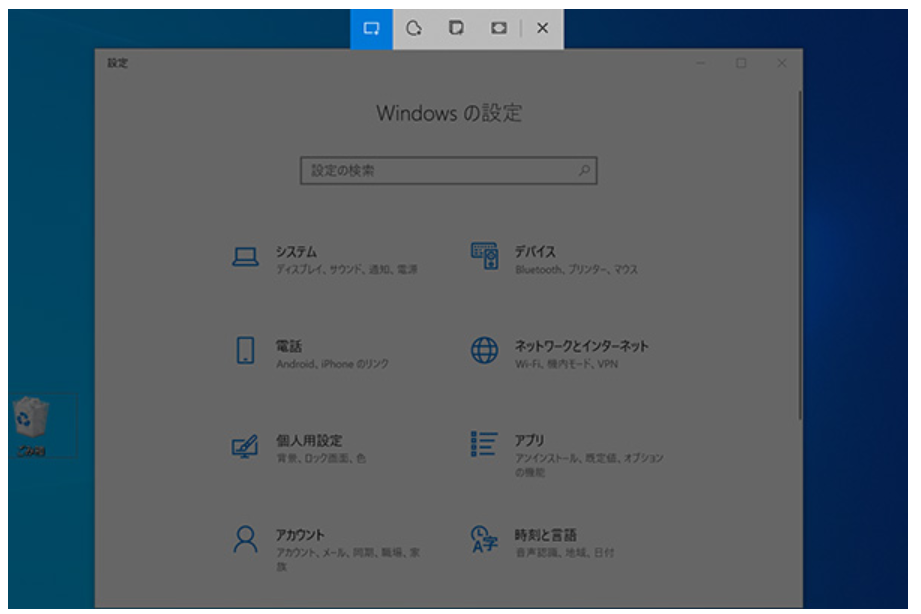Click the Android、iPhone のリンク description
The width and height of the screenshot is (921, 614).
[332, 364]
